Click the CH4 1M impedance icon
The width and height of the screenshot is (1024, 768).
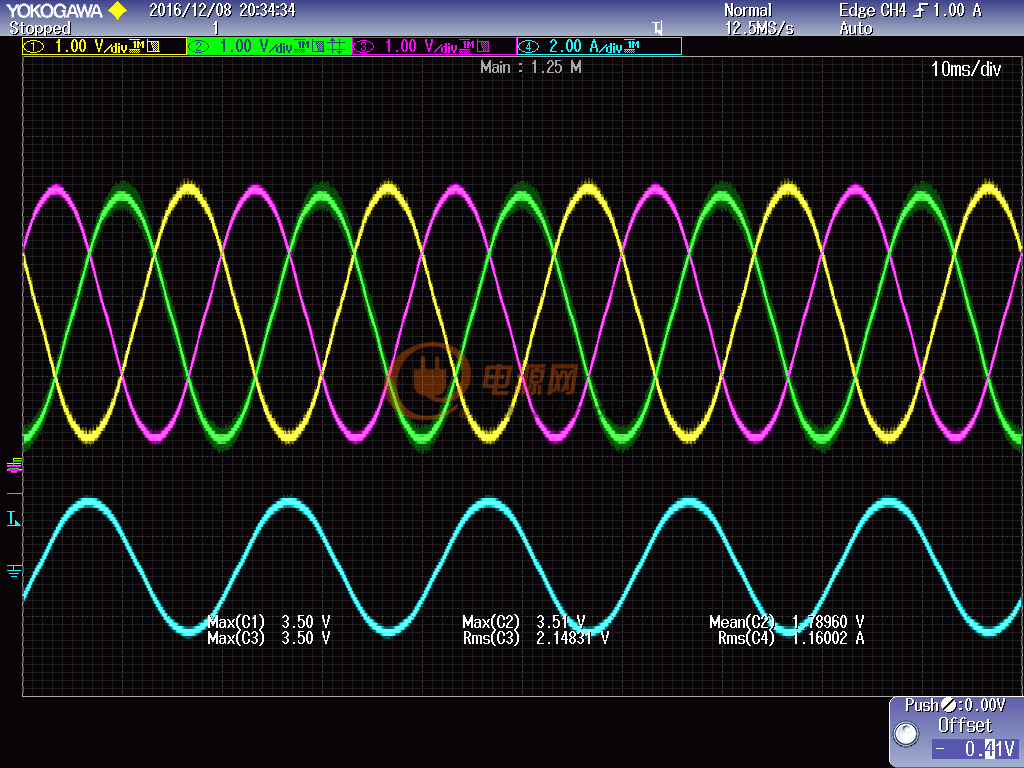click(632, 45)
